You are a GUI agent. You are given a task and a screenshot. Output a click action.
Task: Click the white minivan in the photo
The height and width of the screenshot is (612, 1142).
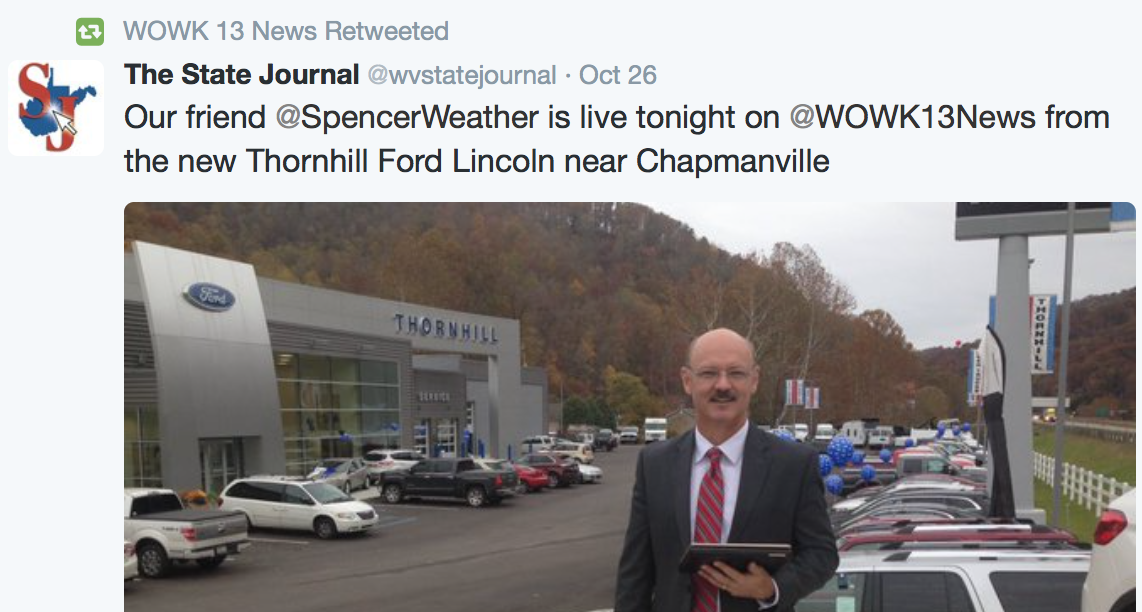298,506
